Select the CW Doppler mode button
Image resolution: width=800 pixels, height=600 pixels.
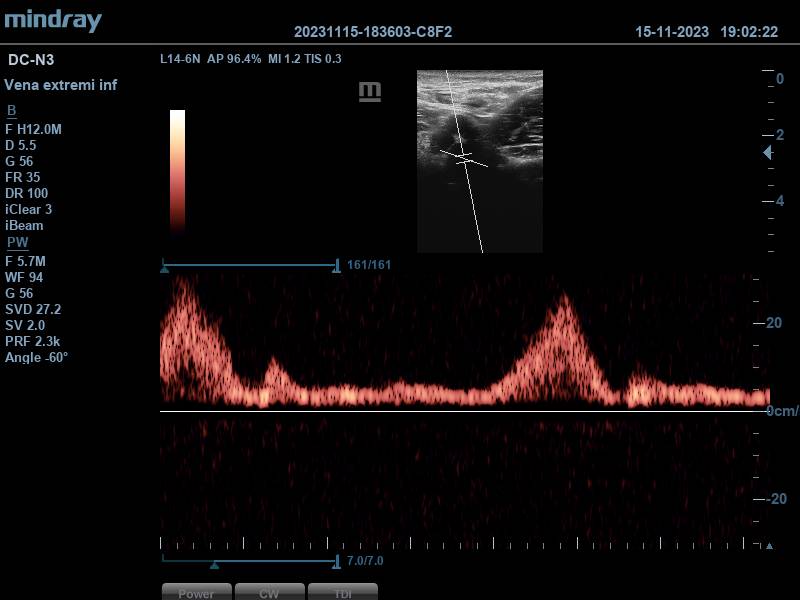[269, 592]
